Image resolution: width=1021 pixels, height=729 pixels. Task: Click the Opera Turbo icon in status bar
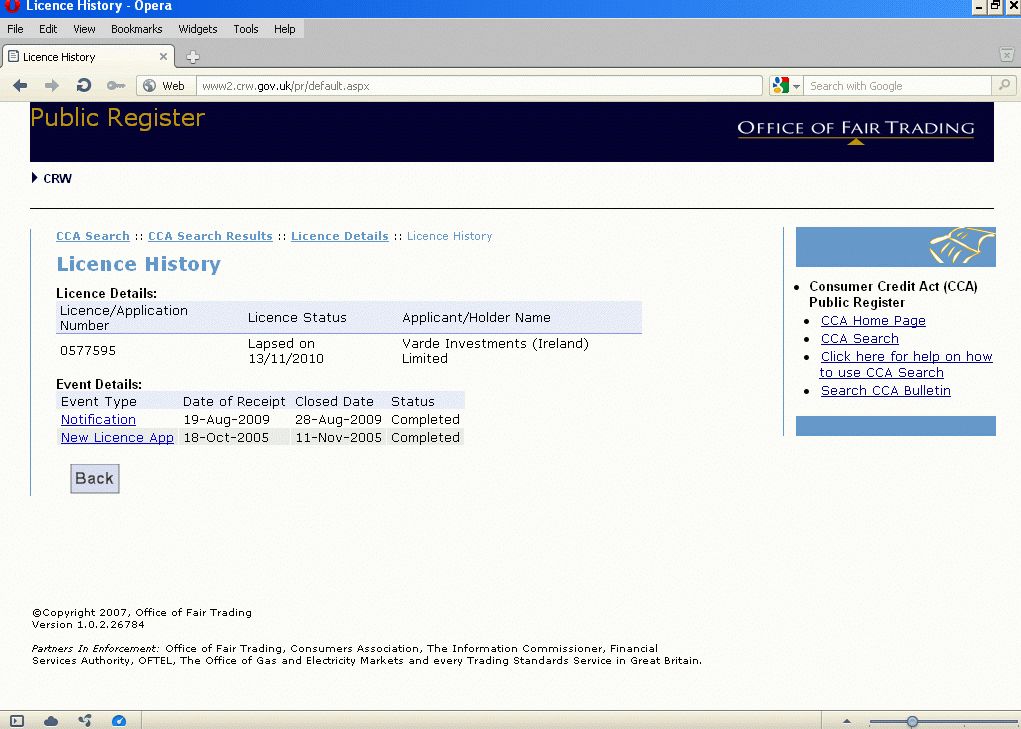click(119, 721)
